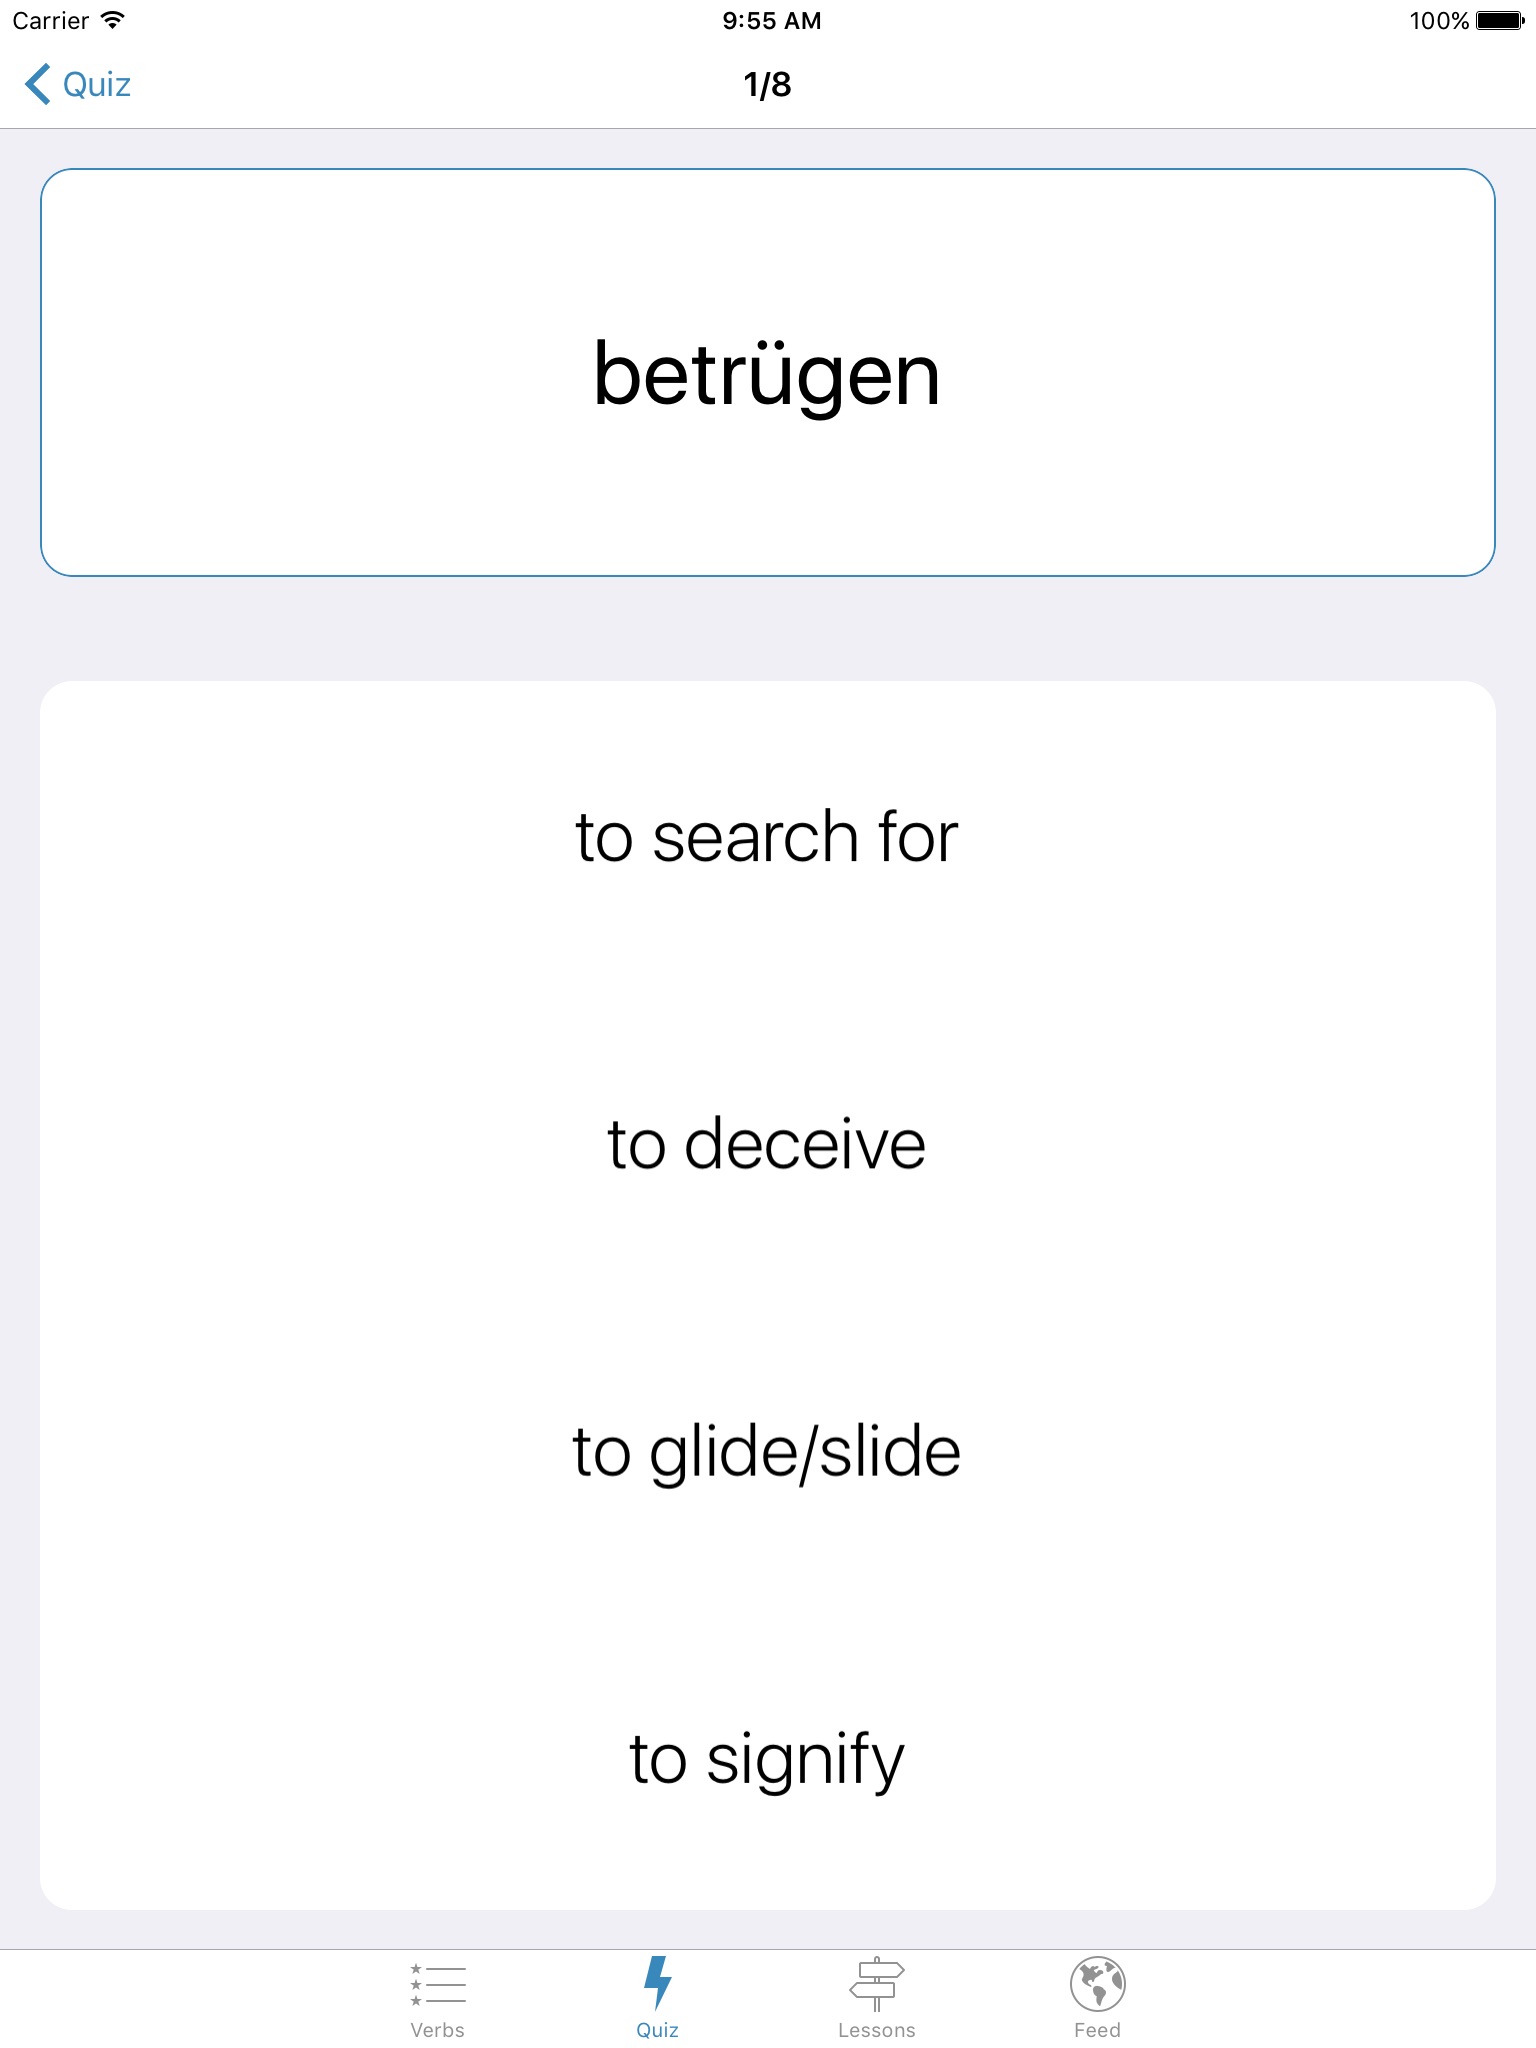Tap the 9:55 AM clock
Viewport: 1536px width, 2048px height.
coord(771,21)
